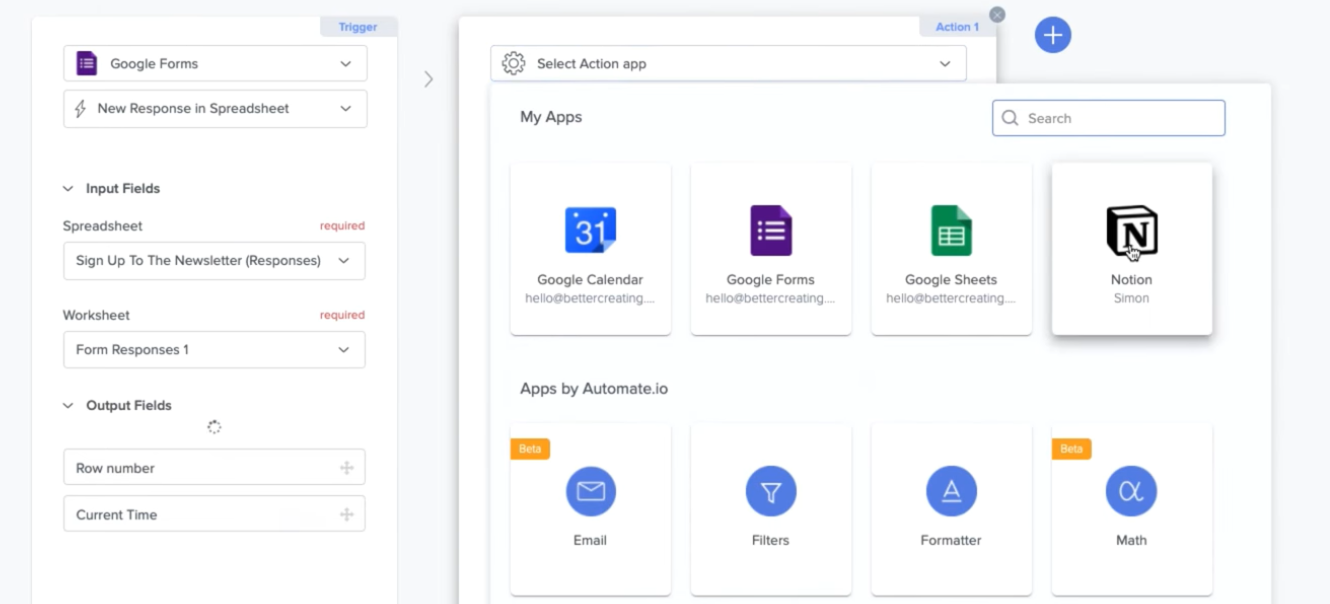Click the move handle on Row number field
Screen dimensions: 1330x604
[x=346, y=467]
